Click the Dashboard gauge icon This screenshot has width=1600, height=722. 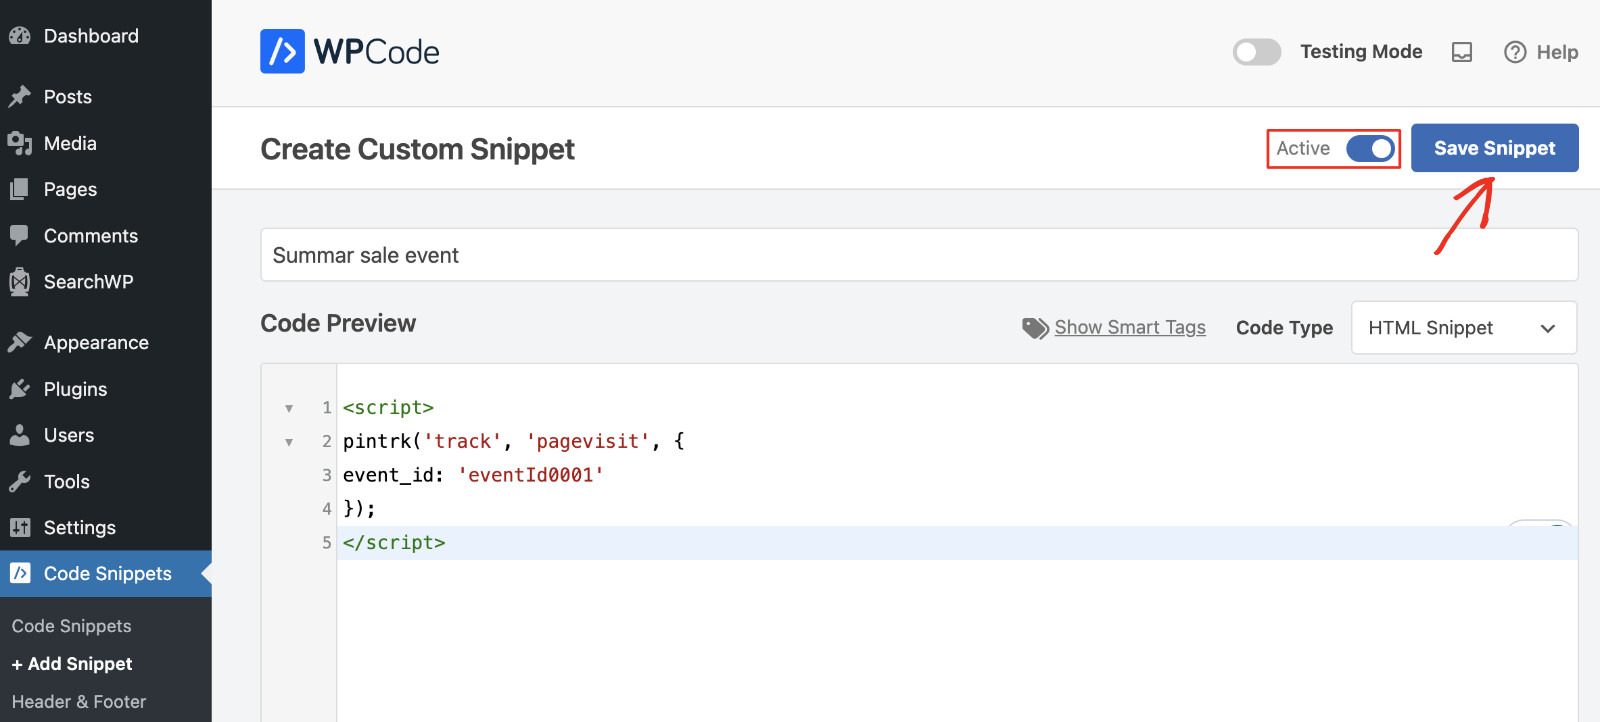click(19, 36)
